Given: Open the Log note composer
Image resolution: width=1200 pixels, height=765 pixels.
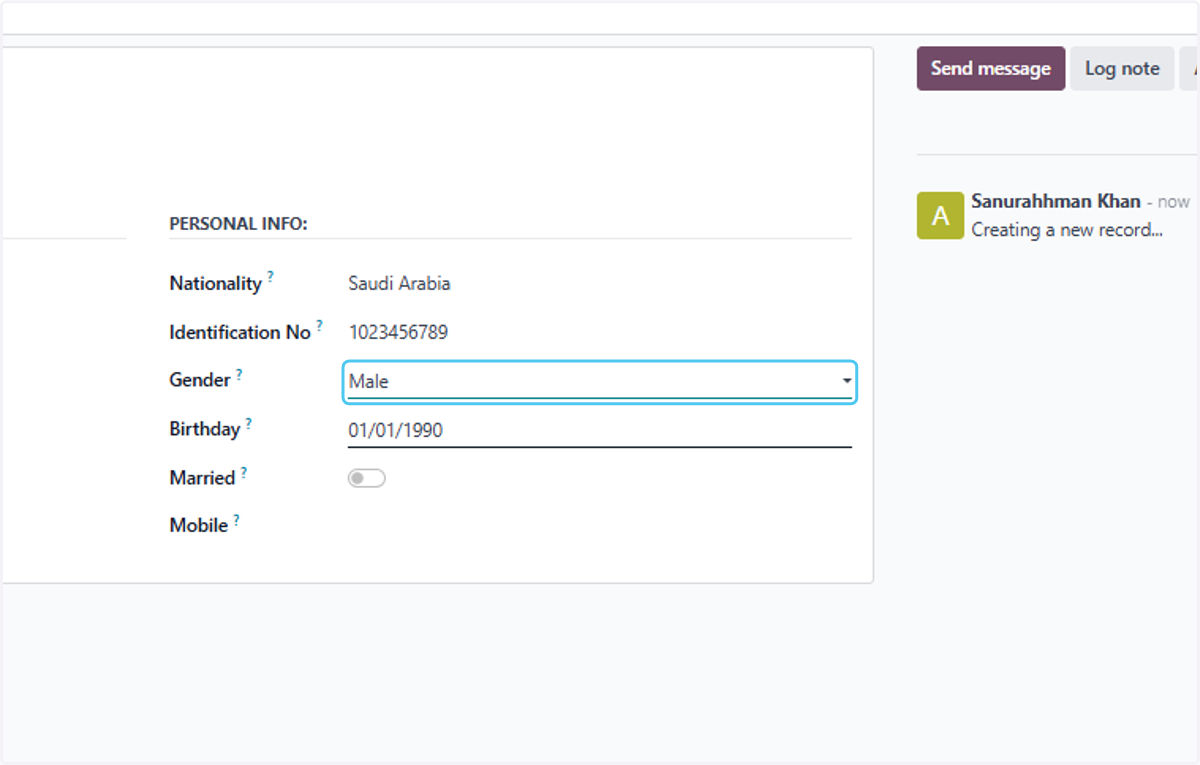Looking at the screenshot, I should tap(1122, 68).
